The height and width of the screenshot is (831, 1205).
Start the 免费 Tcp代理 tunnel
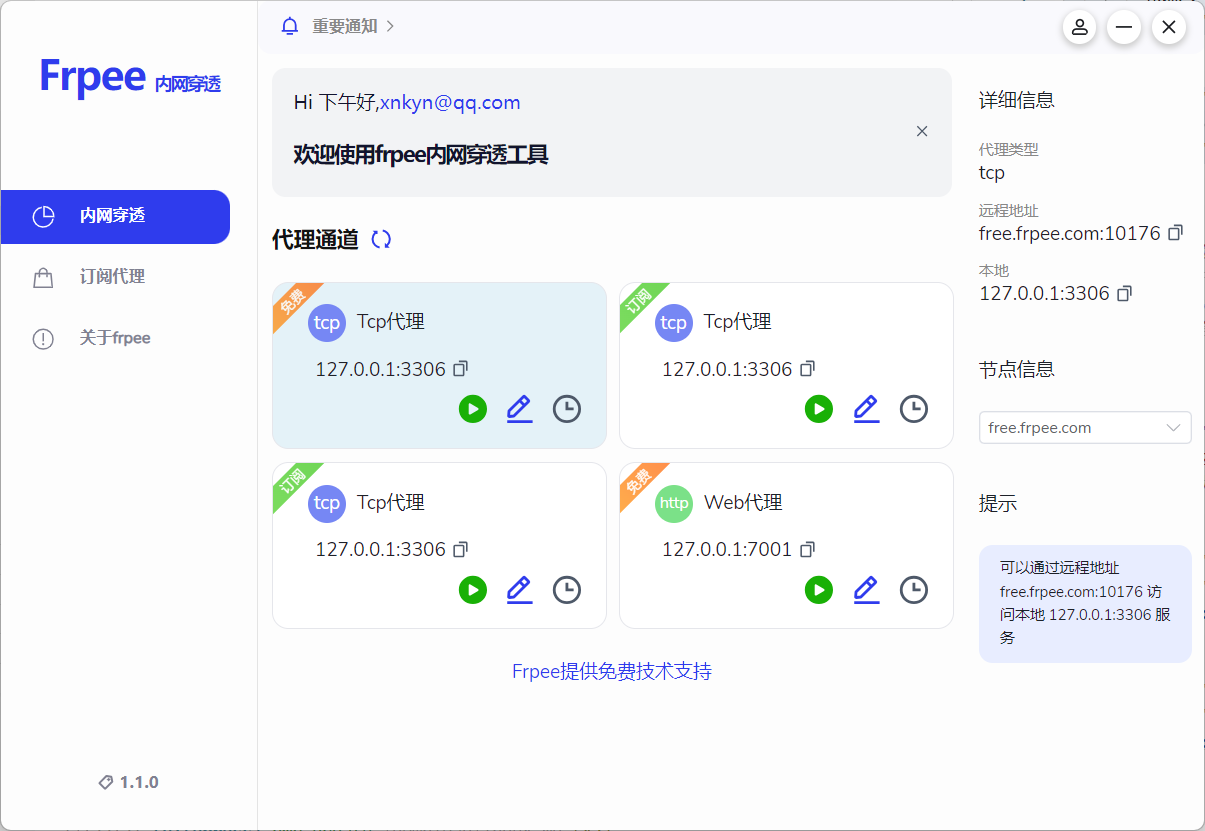pyautogui.click(x=473, y=408)
